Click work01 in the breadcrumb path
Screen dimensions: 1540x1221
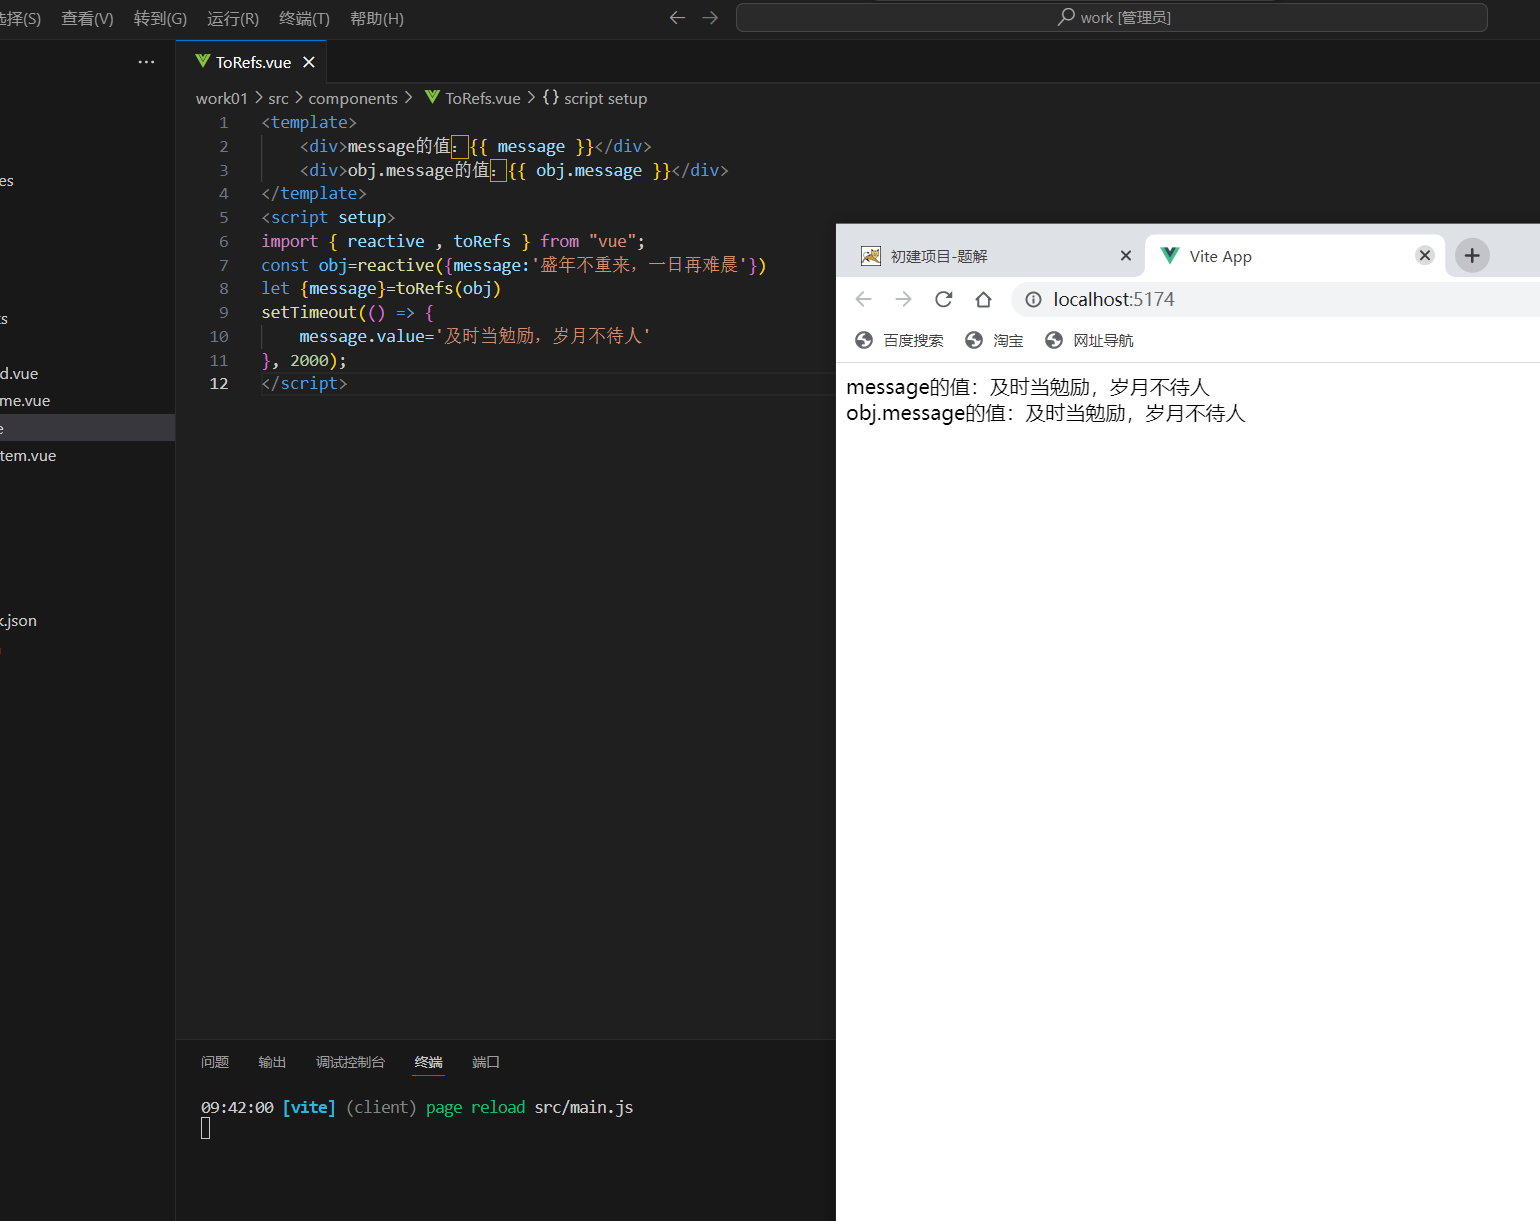pyautogui.click(x=222, y=98)
